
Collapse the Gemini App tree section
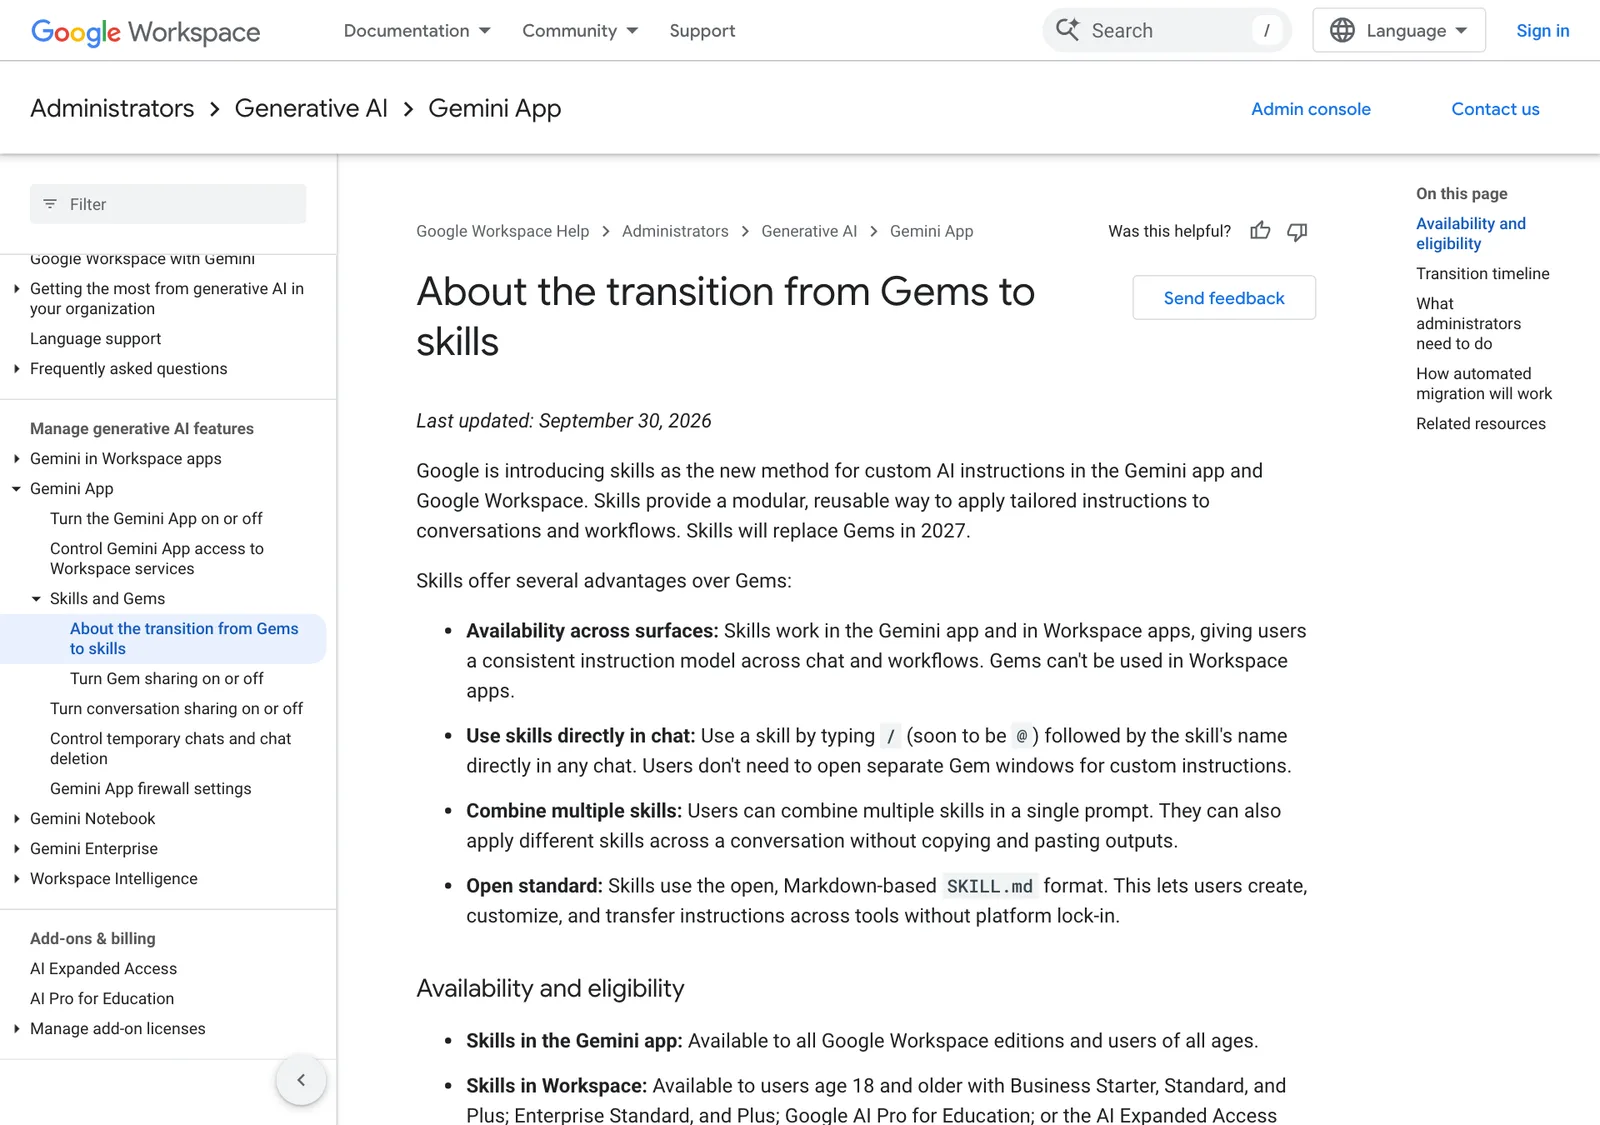(16, 489)
